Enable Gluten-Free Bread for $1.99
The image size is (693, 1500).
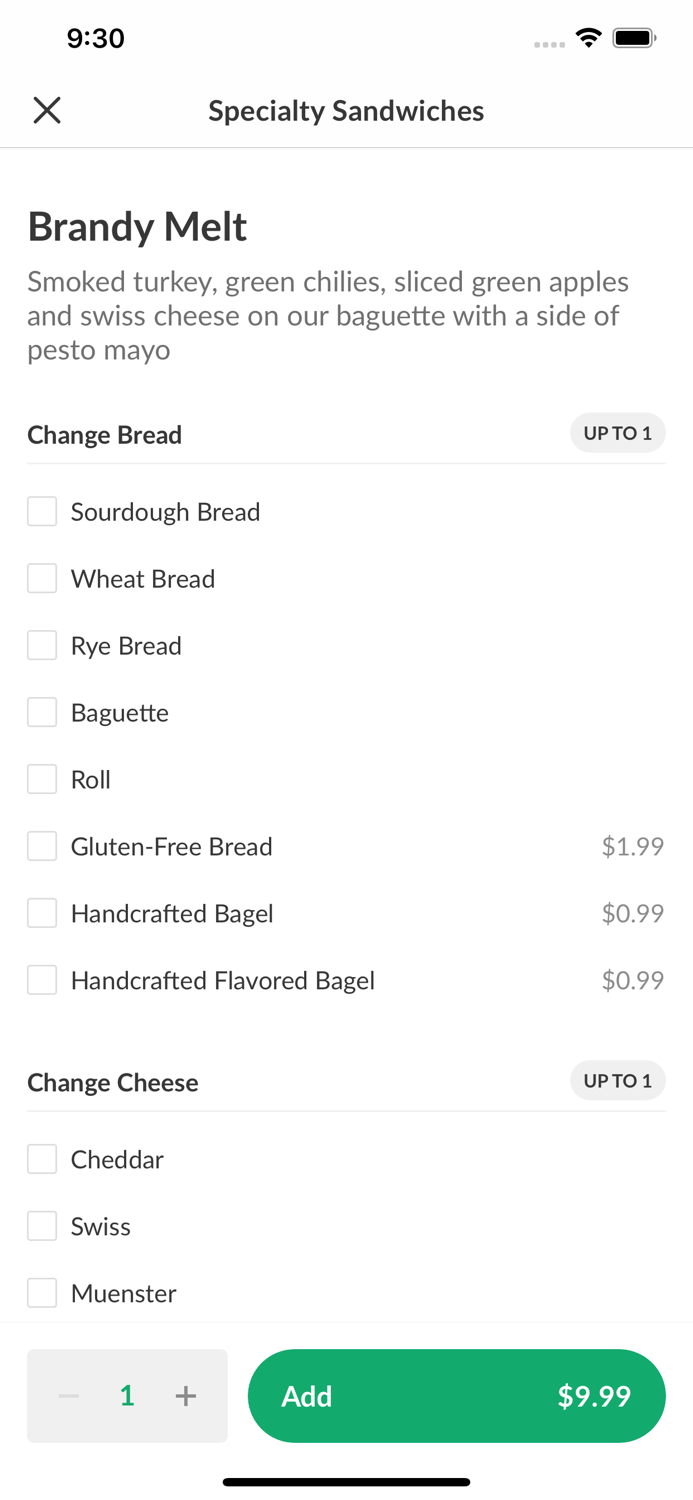pos(41,845)
